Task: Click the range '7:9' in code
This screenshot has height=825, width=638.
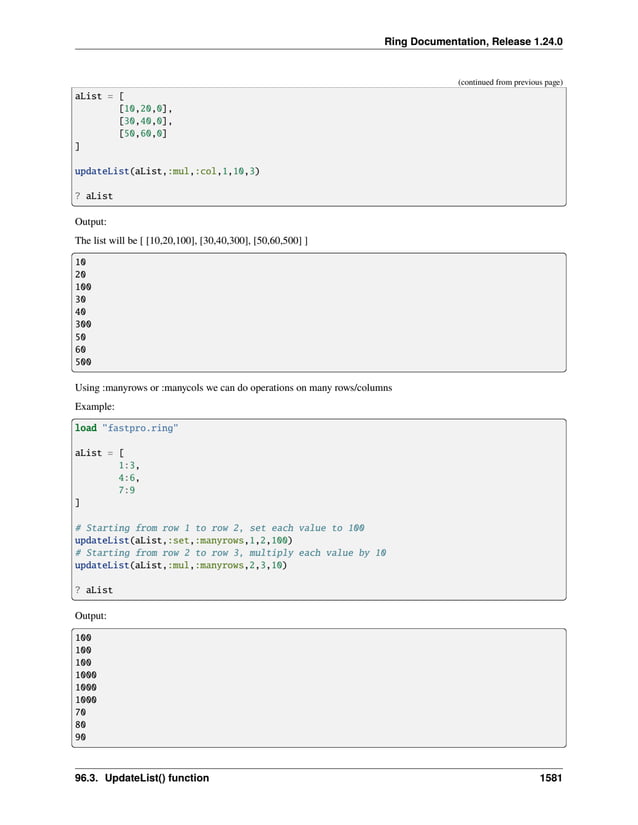Action: pyautogui.click(x=126, y=490)
